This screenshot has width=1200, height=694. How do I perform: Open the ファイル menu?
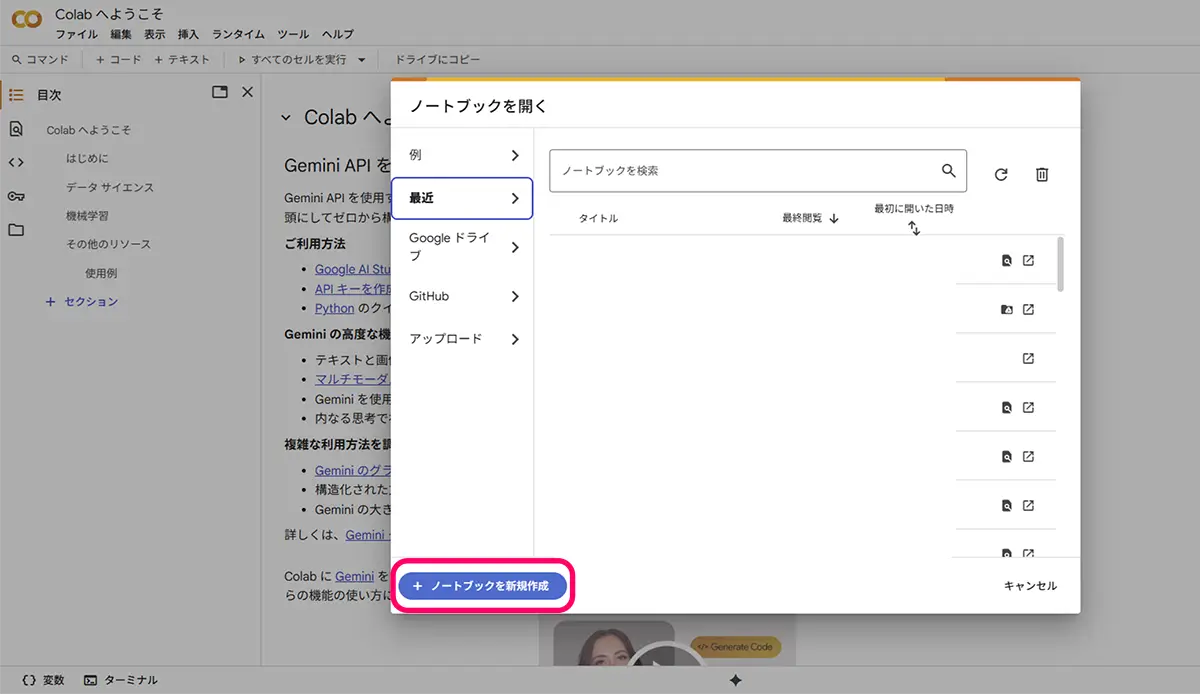[77, 34]
